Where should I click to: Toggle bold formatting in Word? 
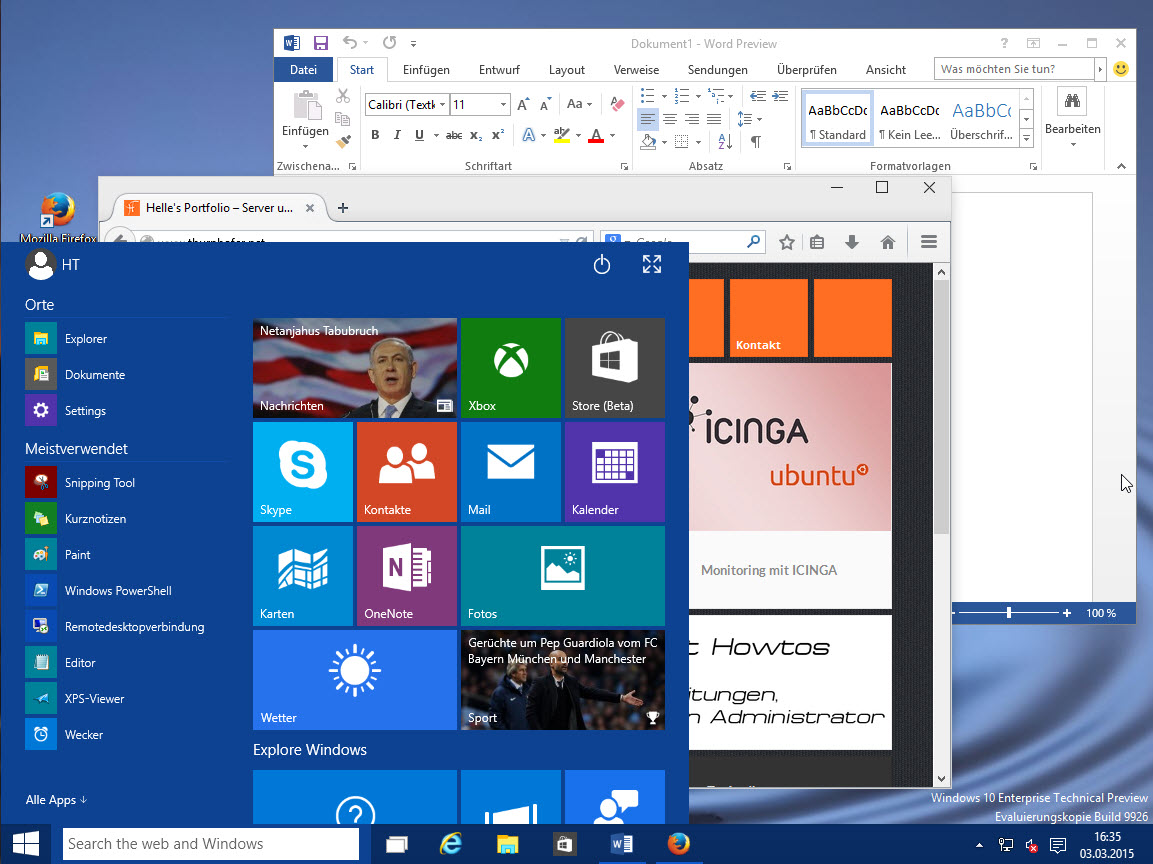click(x=375, y=135)
